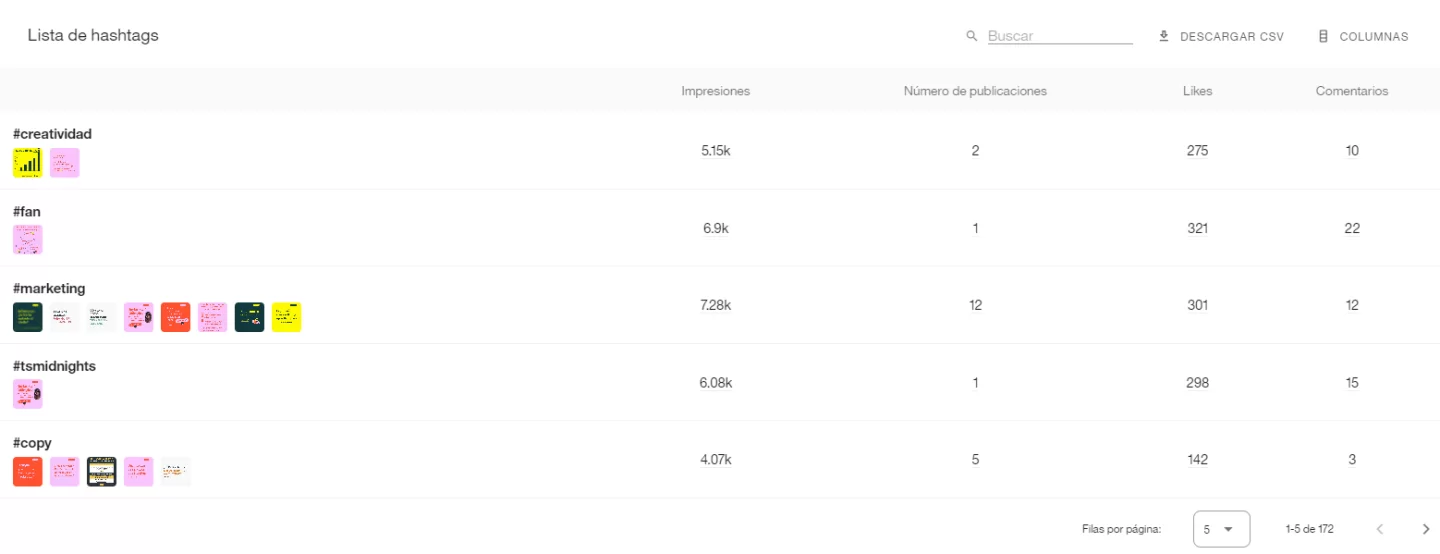Go to the next page arrow
Image resolution: width=1440 pixels, height=554 pixels.
pyautogui.click(x=1426, y=529)
